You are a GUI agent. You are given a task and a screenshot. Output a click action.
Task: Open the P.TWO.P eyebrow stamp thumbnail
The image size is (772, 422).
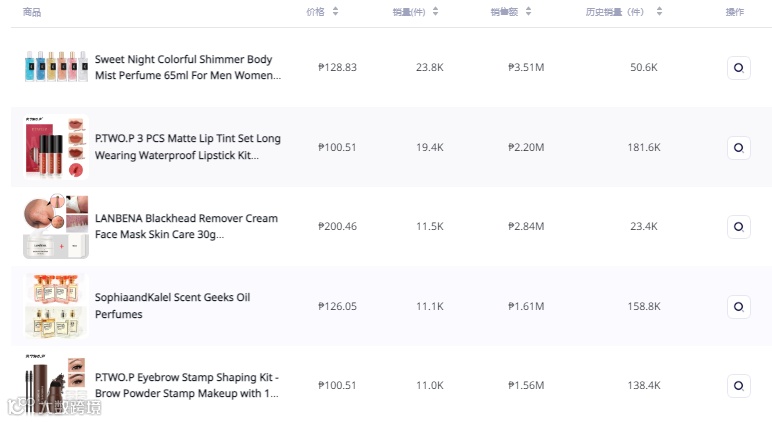pos(57,384)
